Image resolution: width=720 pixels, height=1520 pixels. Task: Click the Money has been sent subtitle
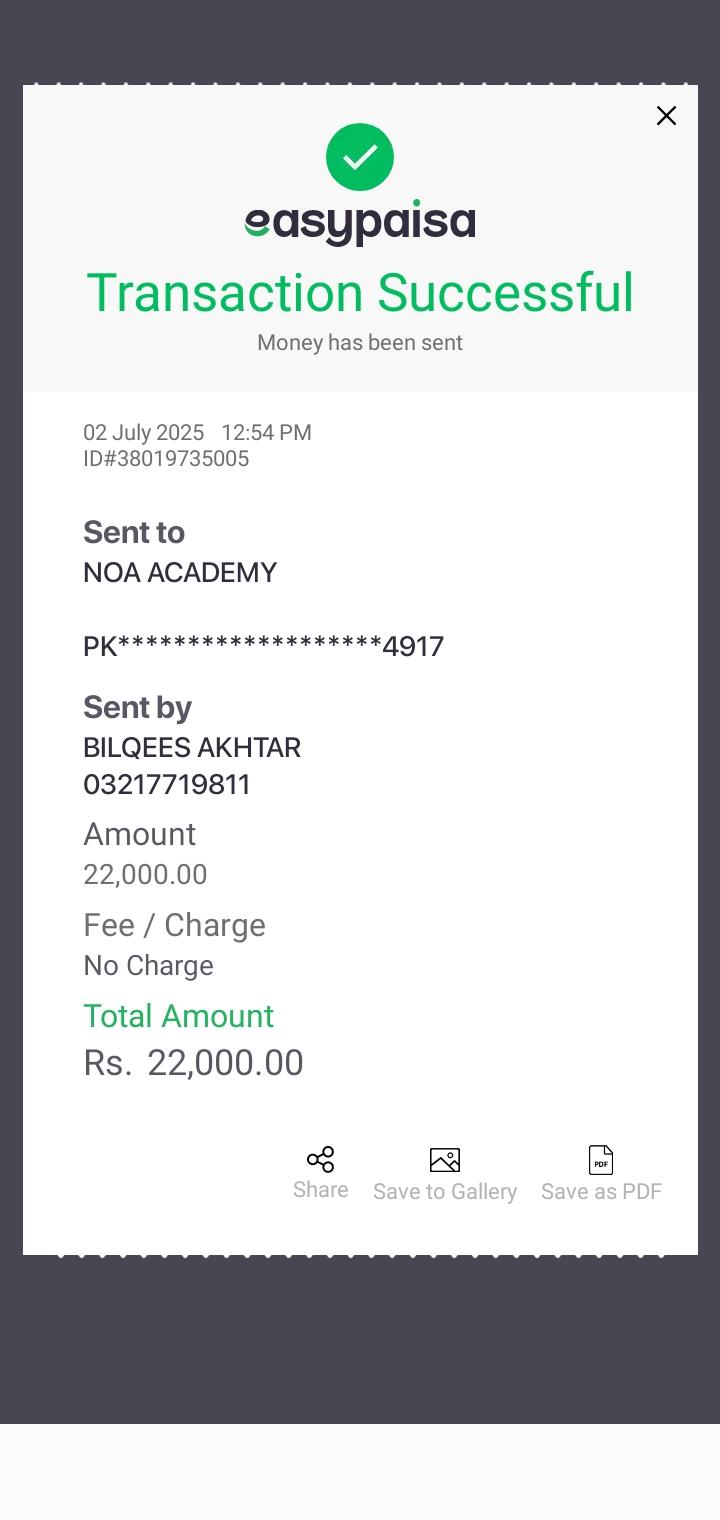360,343
